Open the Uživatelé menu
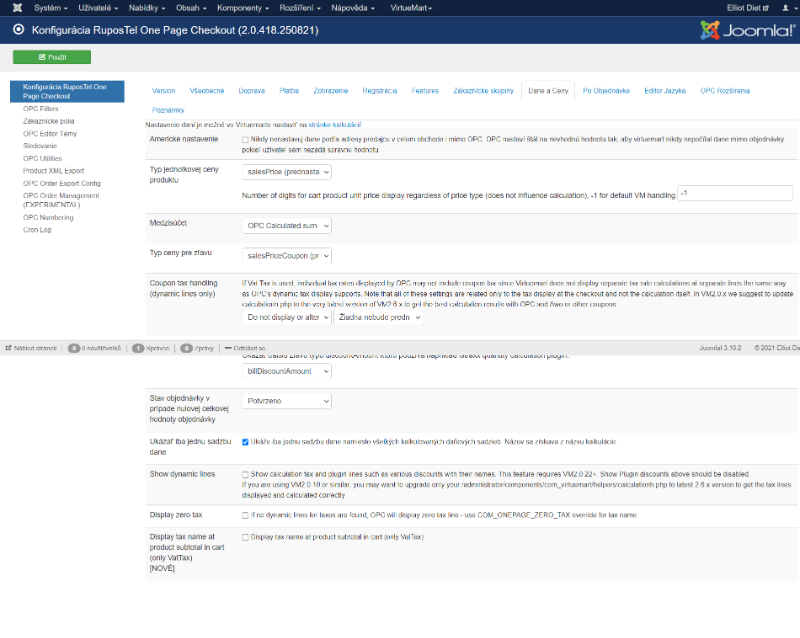 coord(98,8)
